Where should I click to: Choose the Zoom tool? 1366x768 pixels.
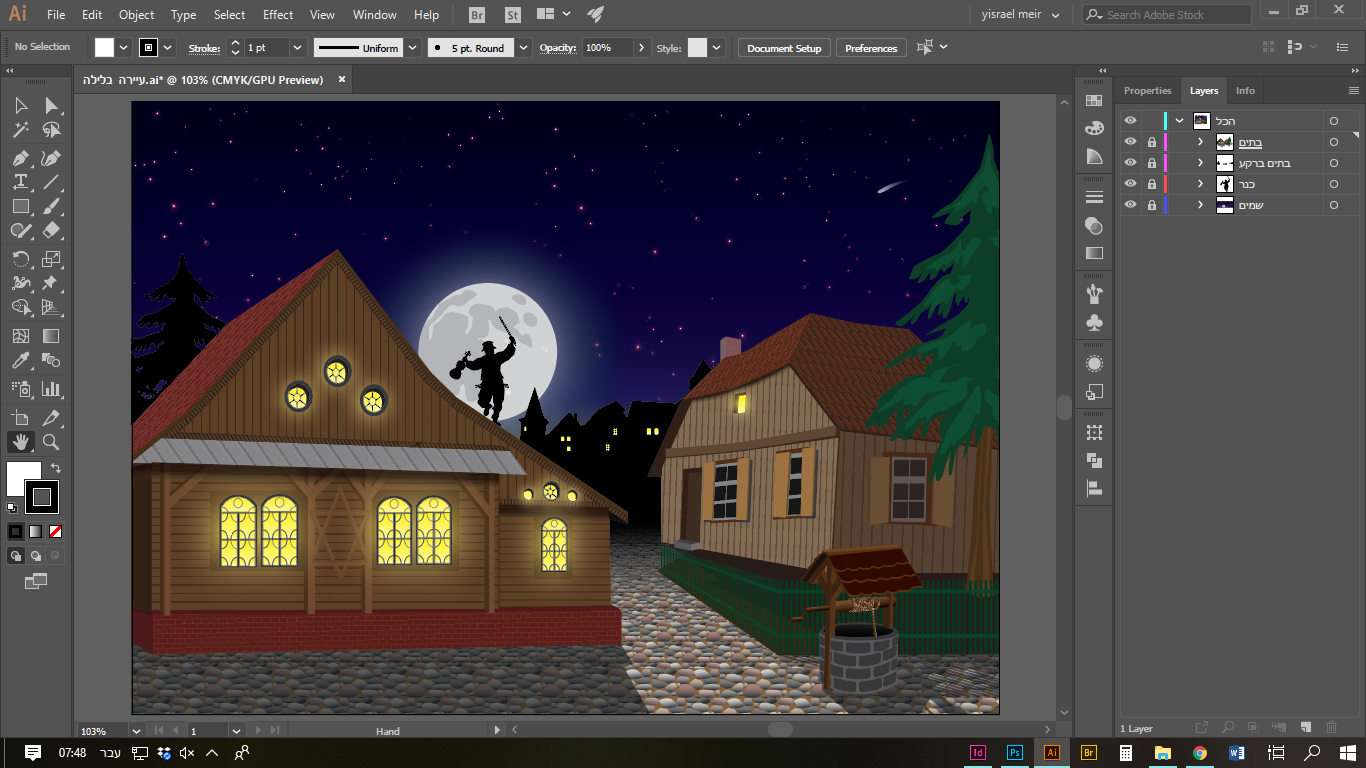click(x=51, y=442)
